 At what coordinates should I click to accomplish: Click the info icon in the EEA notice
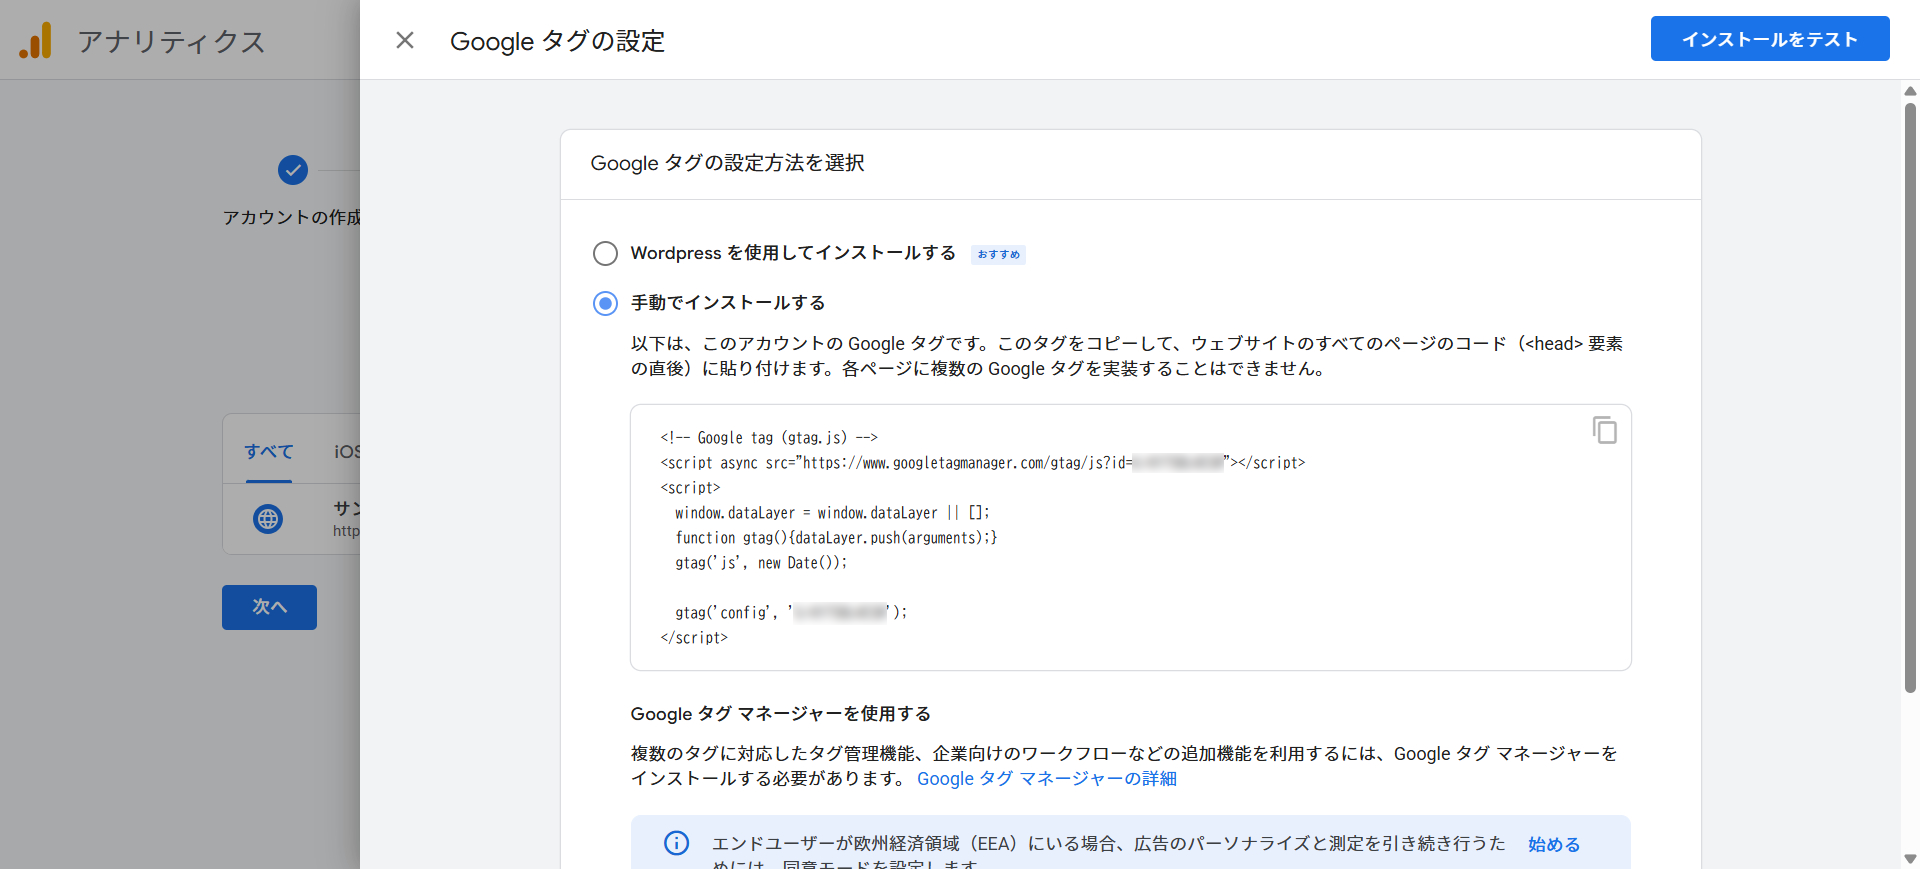point(677,843)
